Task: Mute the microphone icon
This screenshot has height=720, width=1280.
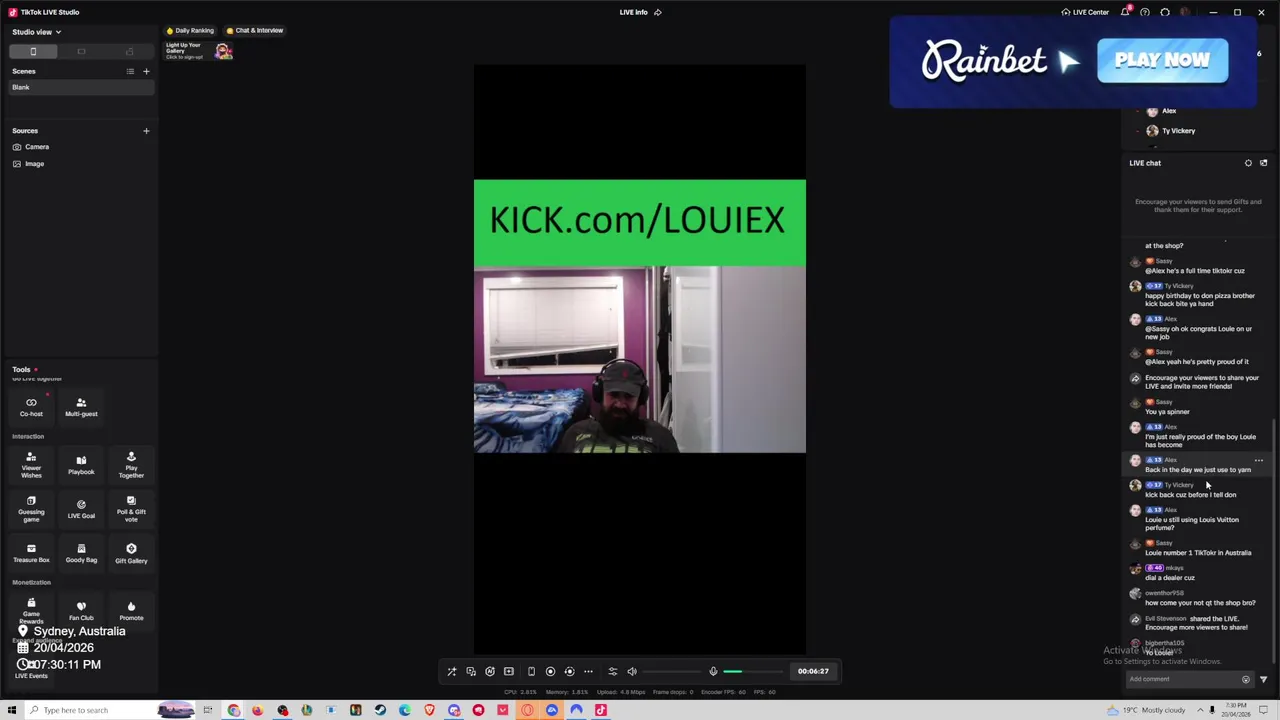Action: 713,671
